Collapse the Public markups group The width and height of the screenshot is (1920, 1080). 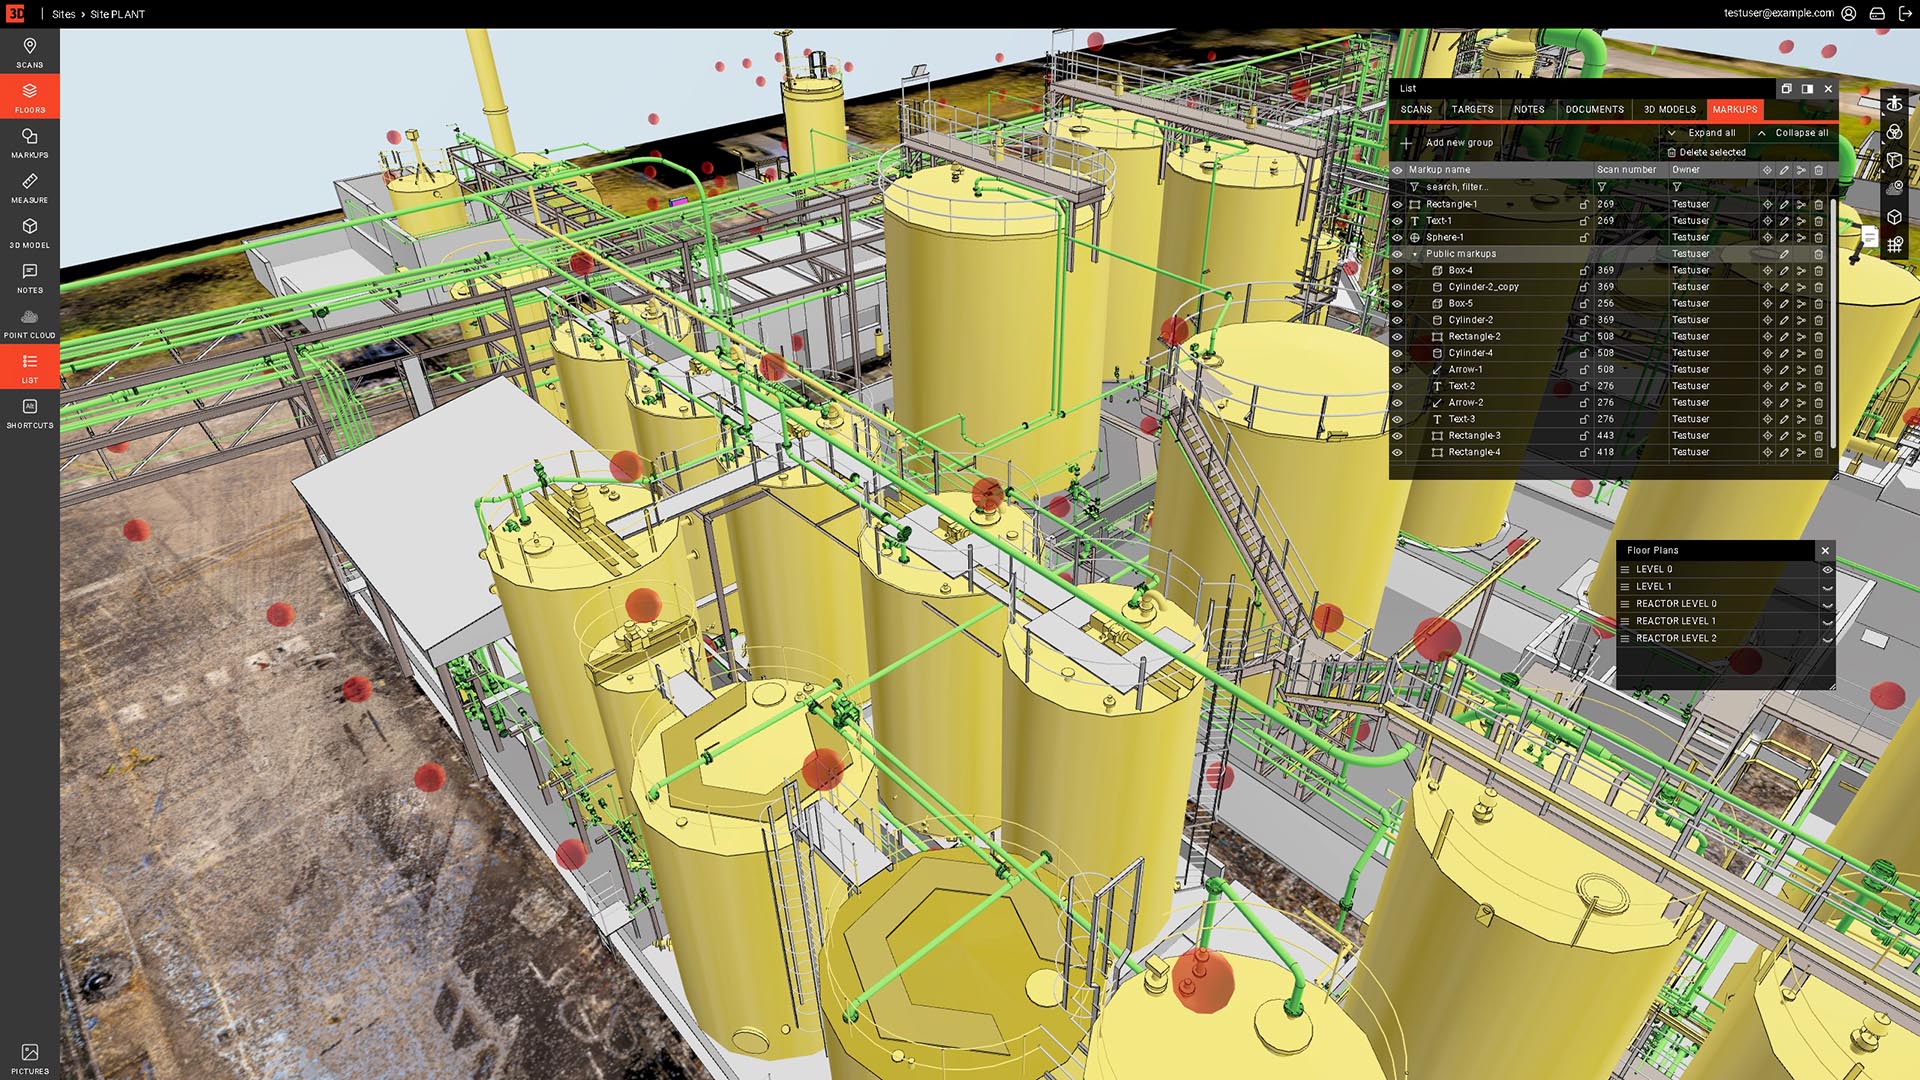click(1413, 253)
